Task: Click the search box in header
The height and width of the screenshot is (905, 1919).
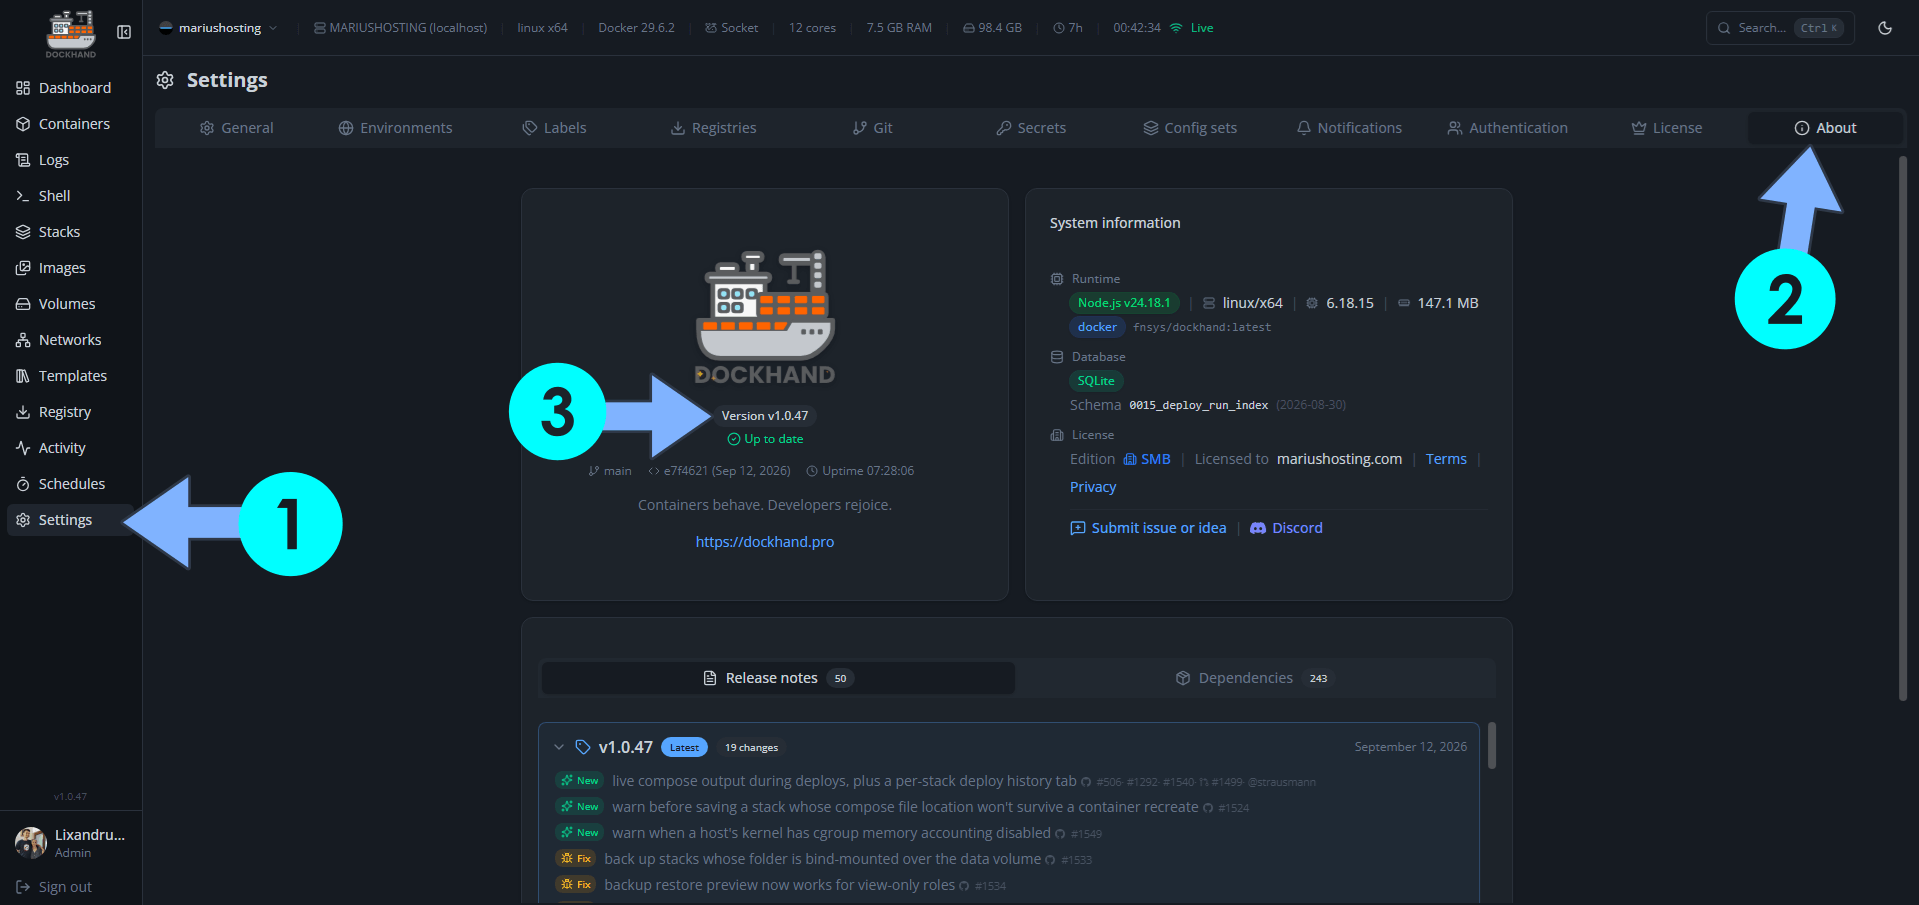Action: coord(1780,28)
